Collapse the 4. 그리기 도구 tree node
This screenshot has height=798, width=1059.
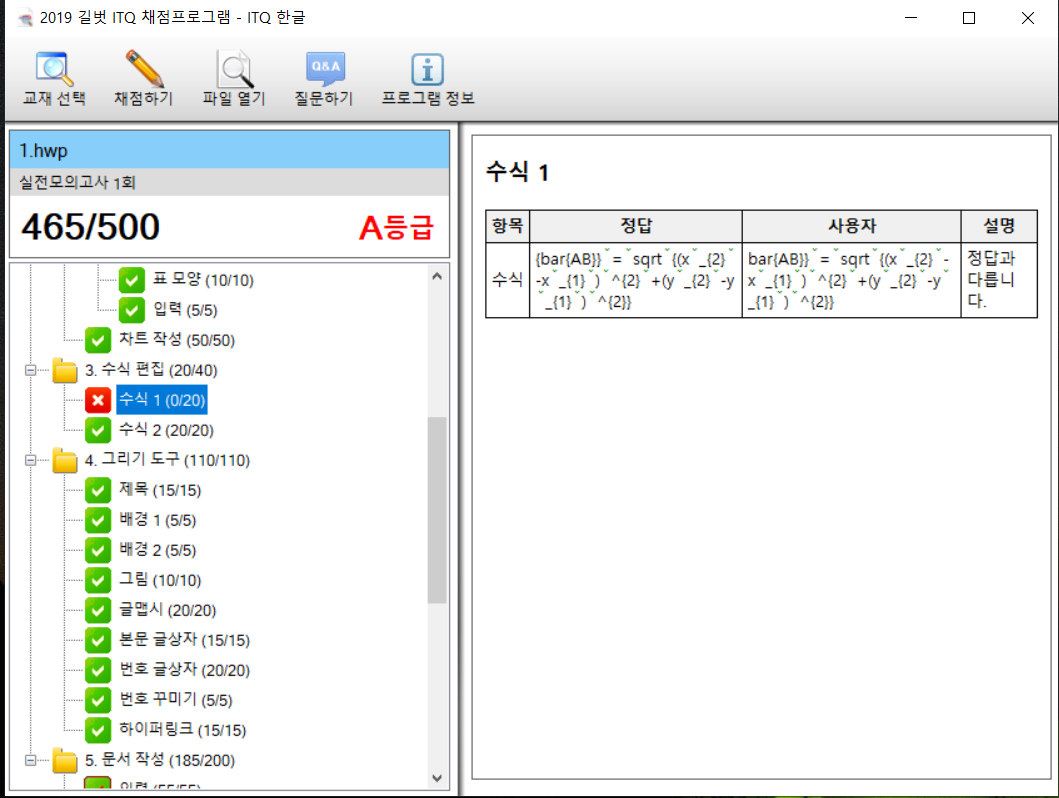pyautogui.click(x=31, y=461)
